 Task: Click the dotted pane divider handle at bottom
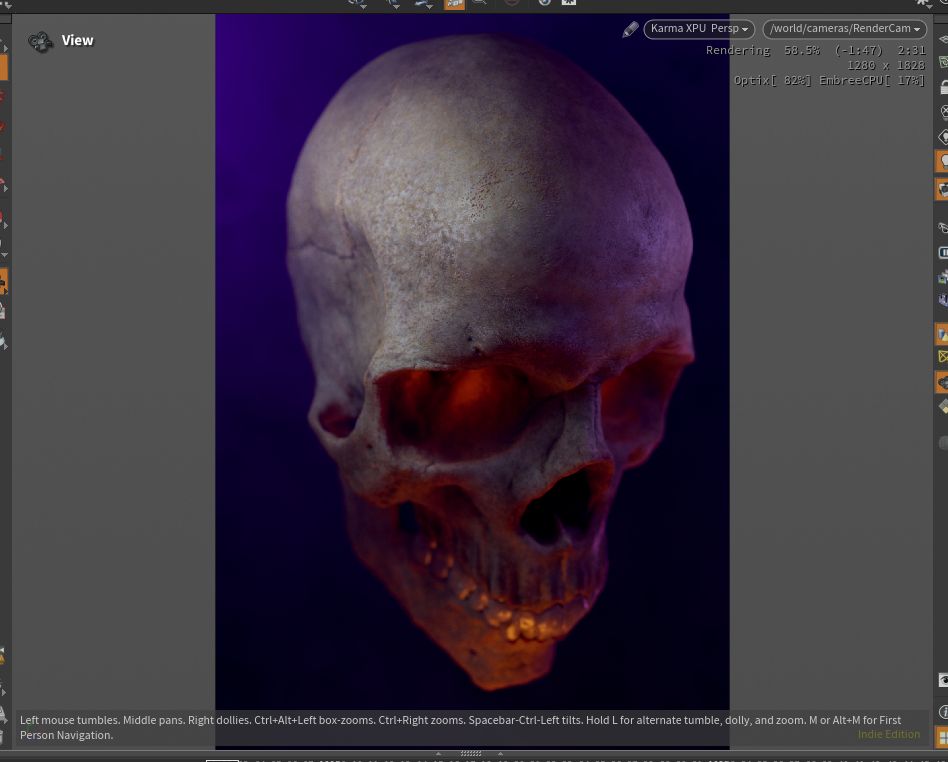tap(471, 754)
